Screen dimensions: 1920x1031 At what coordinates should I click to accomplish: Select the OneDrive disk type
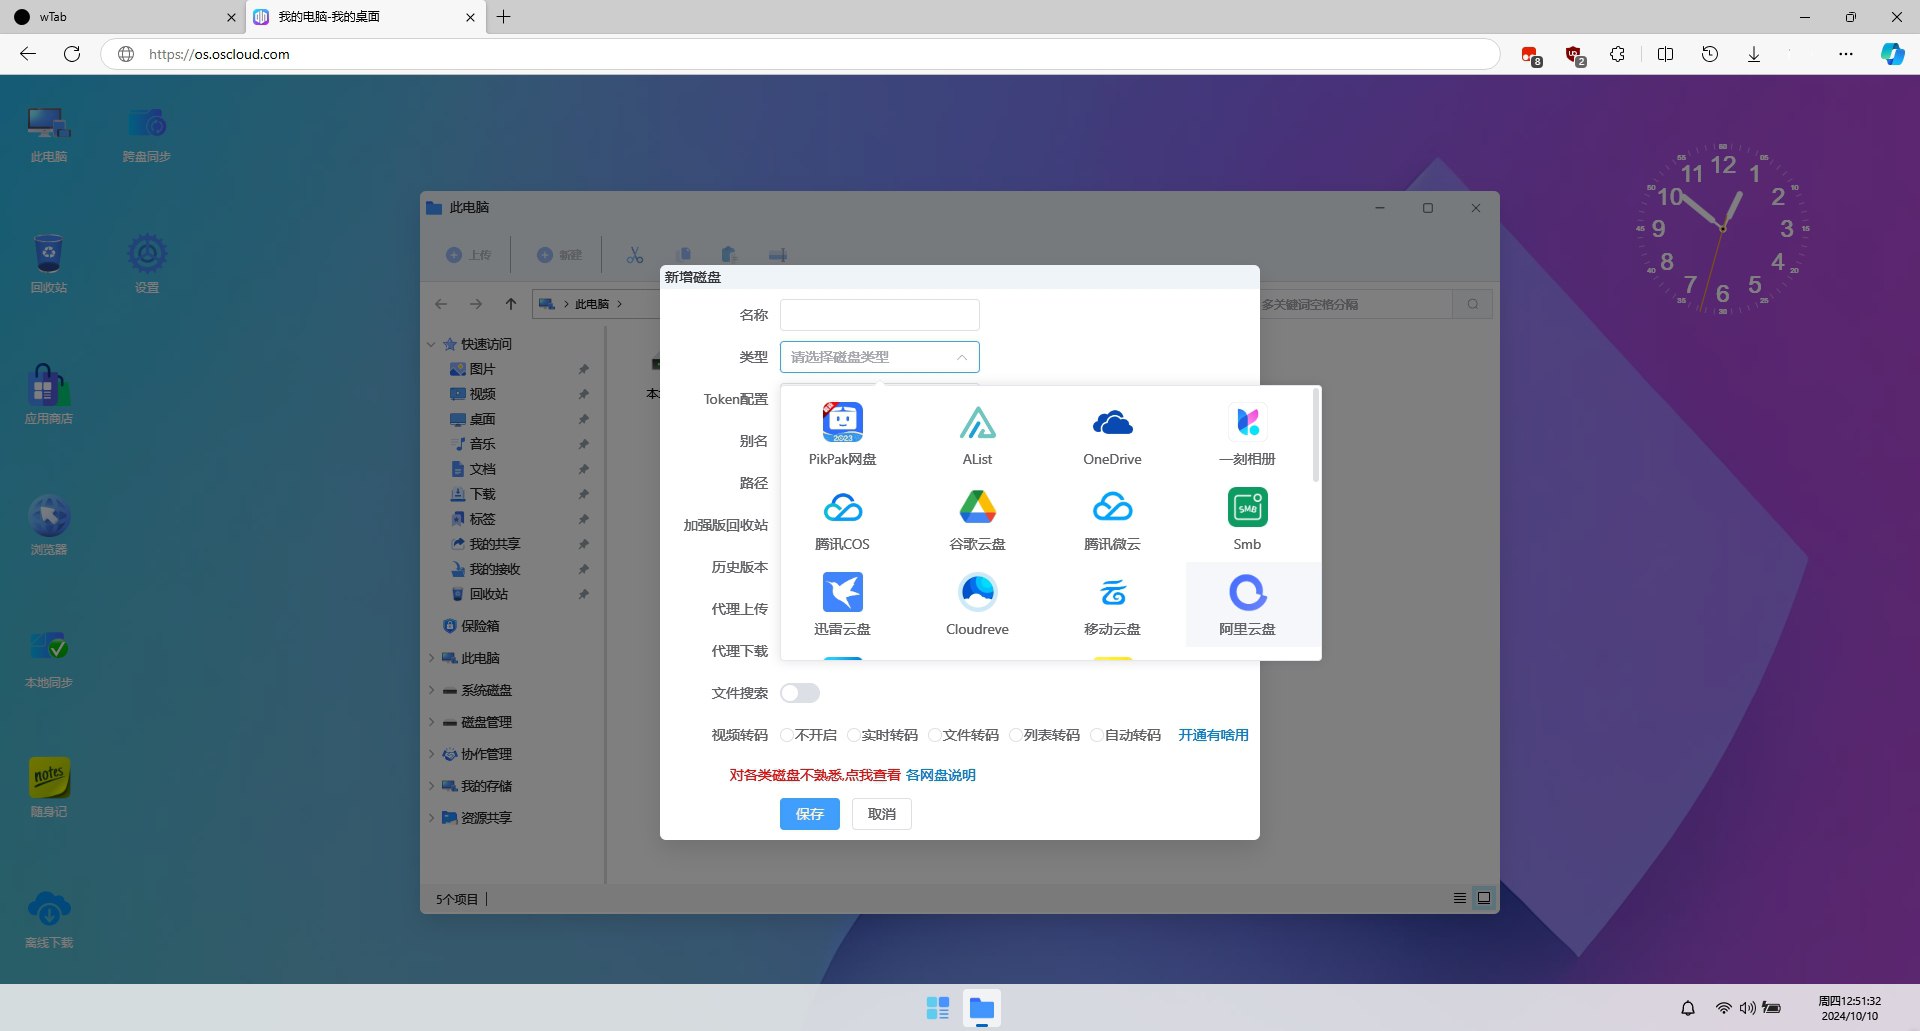(x=1112, y=434)
